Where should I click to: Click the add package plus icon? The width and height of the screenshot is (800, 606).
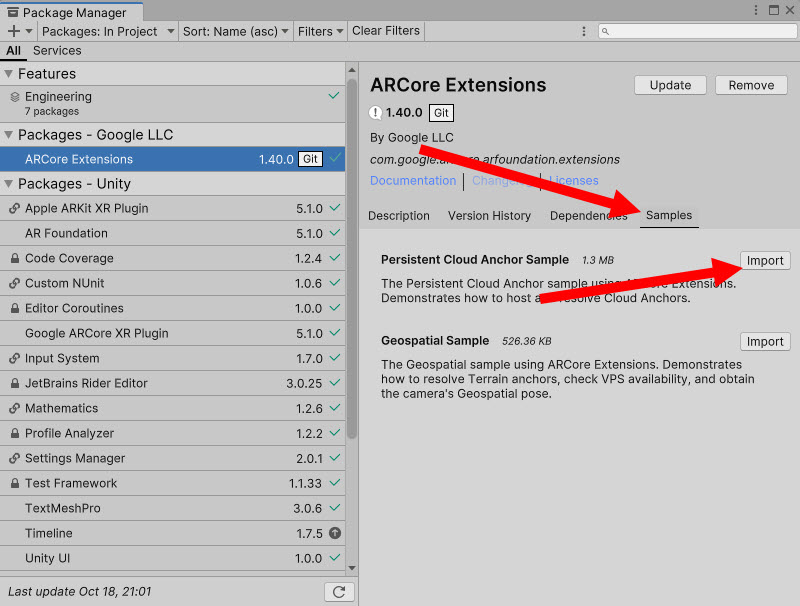[14, 31]
